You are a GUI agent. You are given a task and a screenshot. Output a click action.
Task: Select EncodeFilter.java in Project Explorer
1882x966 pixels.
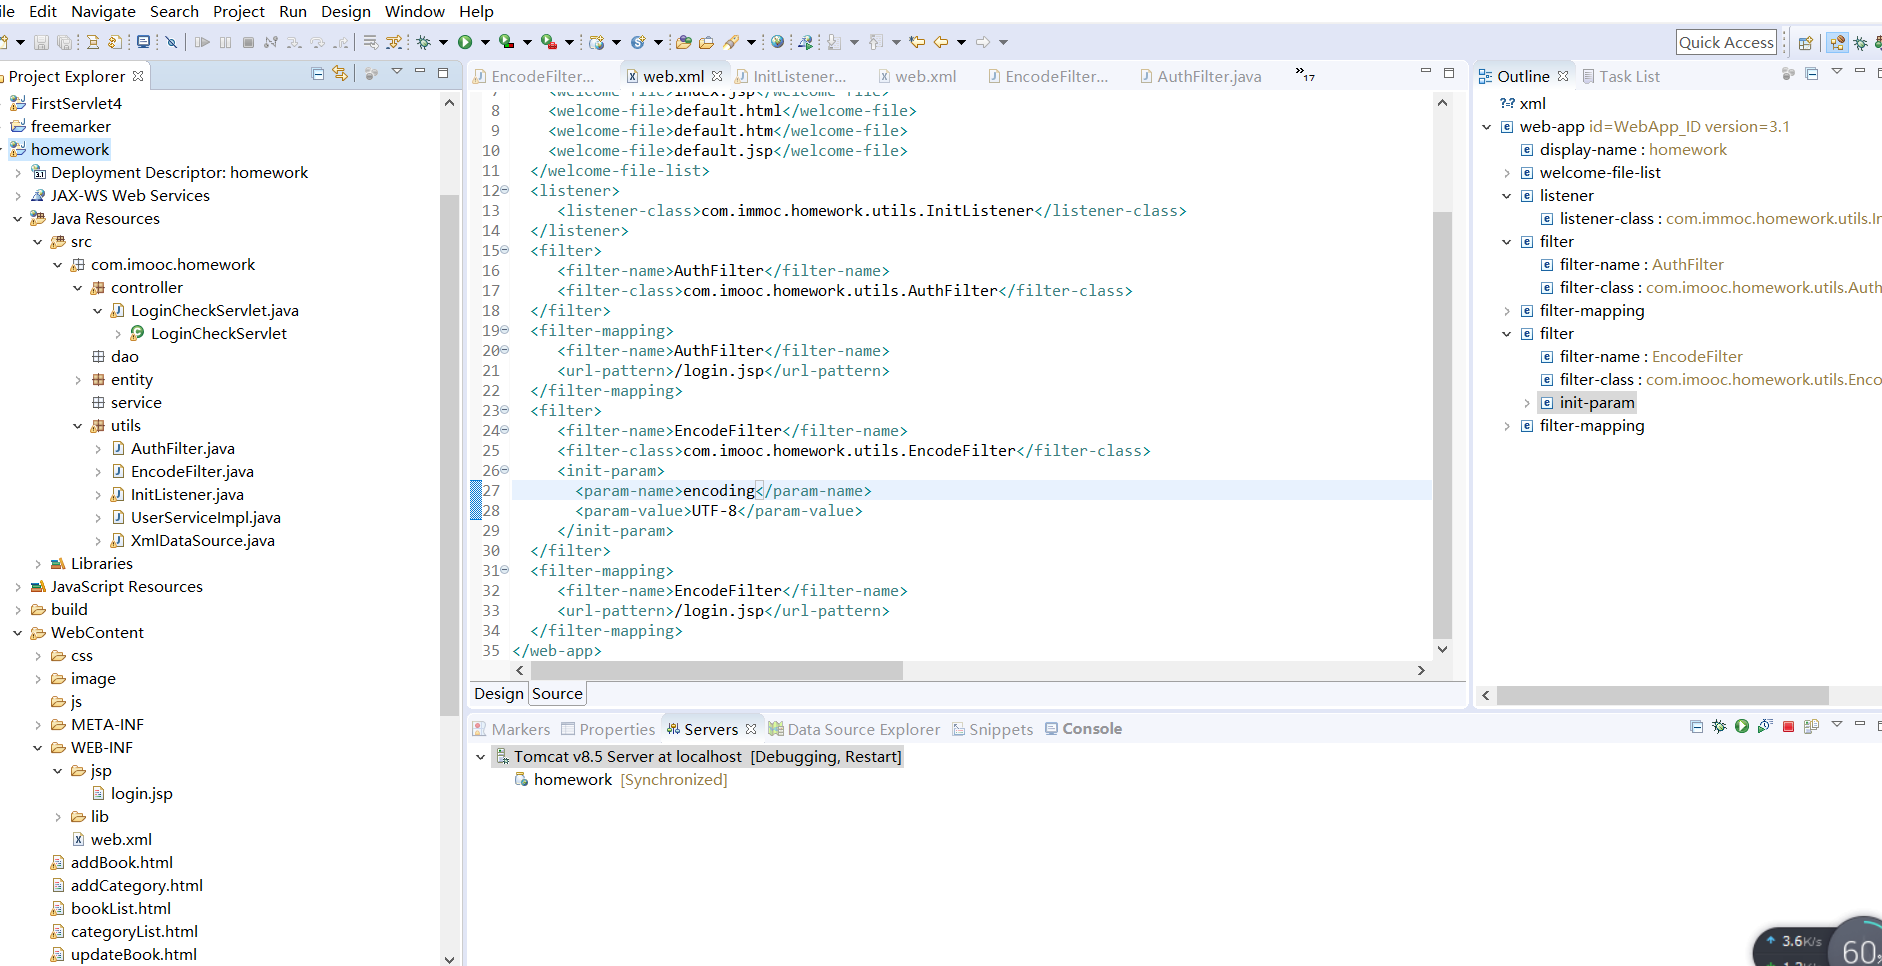pyautogui.click(x=192, y=471)
